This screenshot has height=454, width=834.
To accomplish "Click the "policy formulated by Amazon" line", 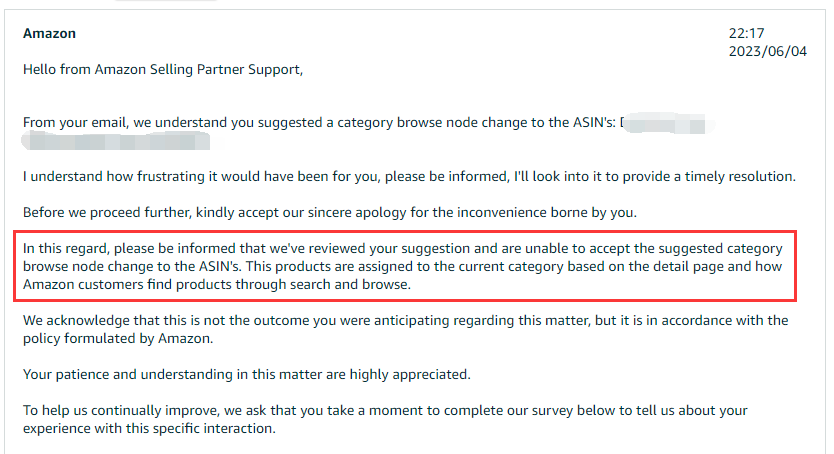I will point(118,339).
